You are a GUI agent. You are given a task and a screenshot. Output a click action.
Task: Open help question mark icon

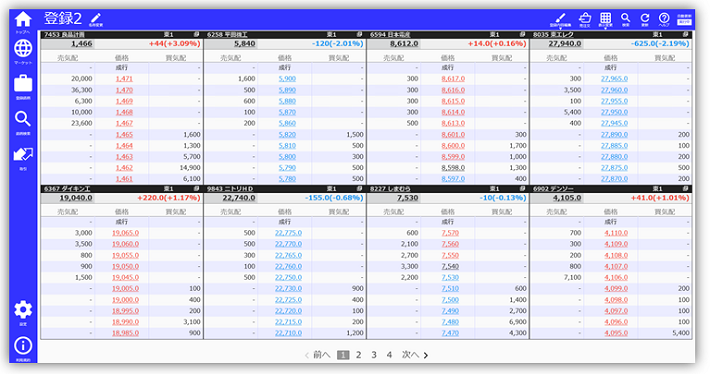pyautogui.click(x=664, y=19)
